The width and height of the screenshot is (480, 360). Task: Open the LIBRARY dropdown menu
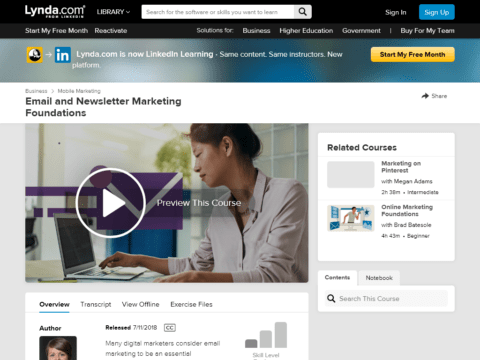click(x=113, y=12)
